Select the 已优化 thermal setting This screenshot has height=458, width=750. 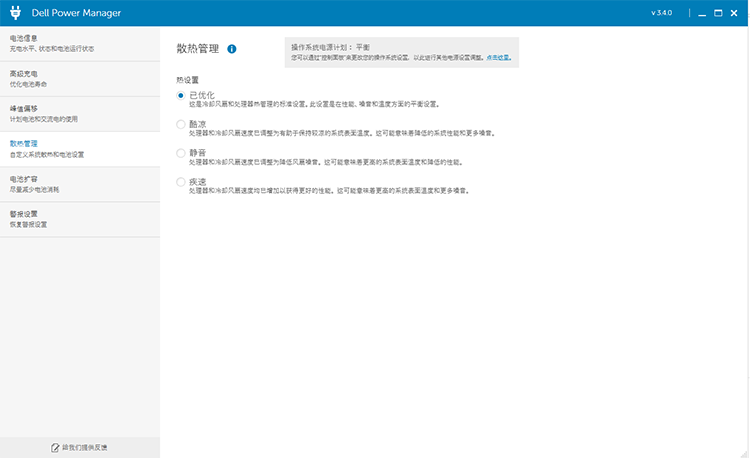pyautogui.click(x=180, y=96)
